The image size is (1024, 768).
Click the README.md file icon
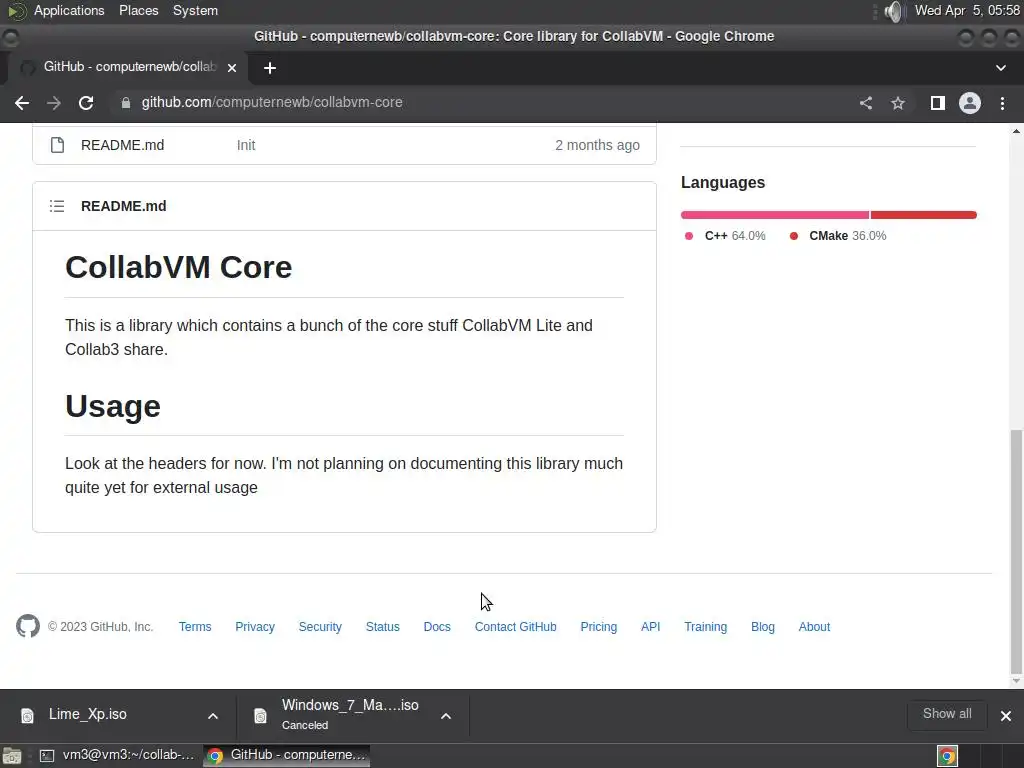tap(57, 145)
